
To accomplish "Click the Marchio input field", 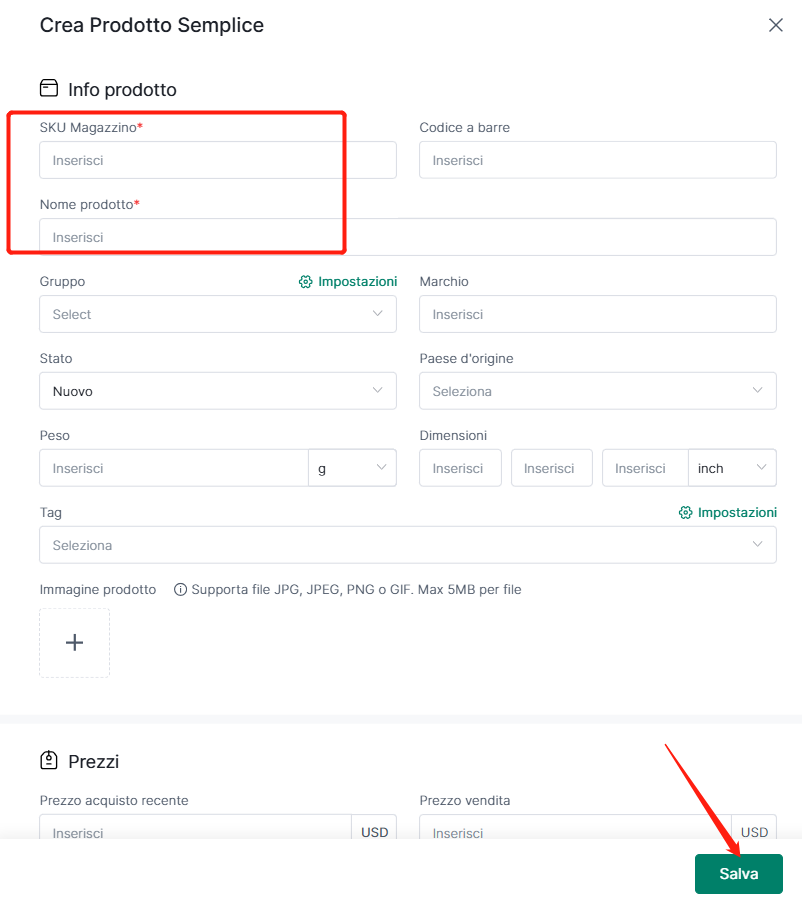I will [598, 314].
